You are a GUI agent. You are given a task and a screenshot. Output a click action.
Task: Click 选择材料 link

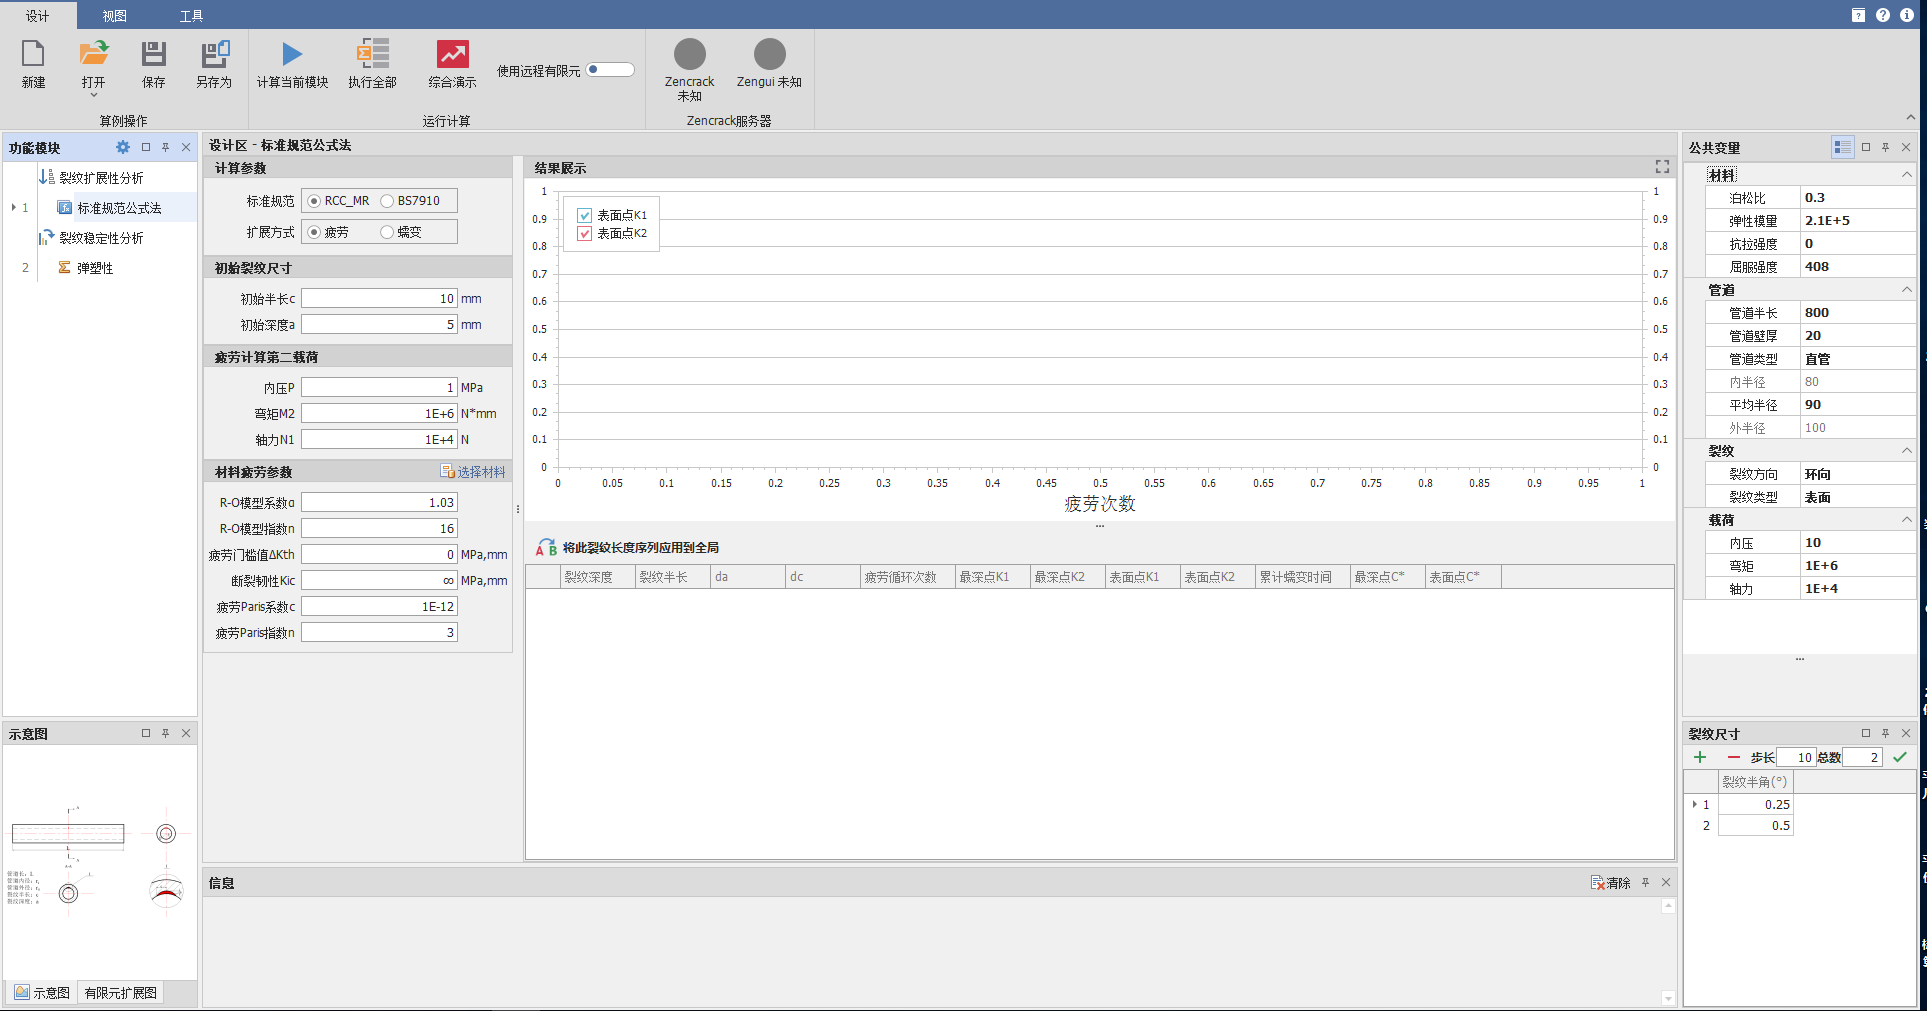[x=473, y=472]
